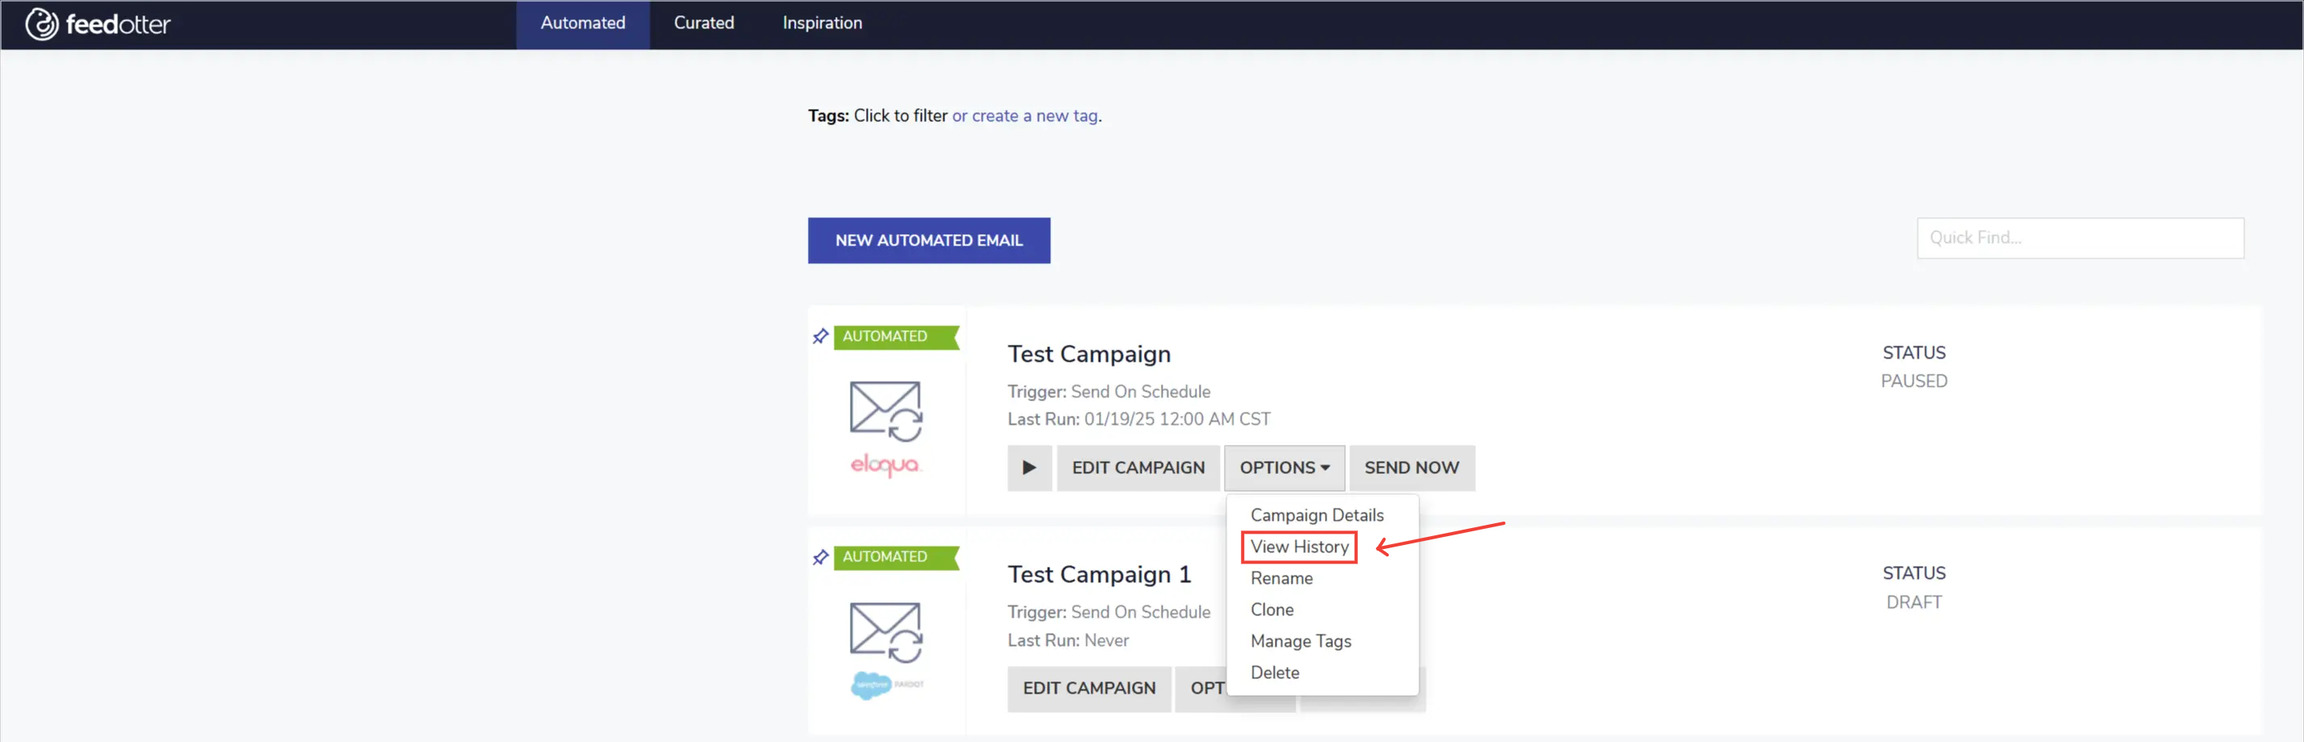This screenshot has width=2304, height=742.
Task: Click Test Campaign 1 envelope icon
Action: pyautogui.click(x=885, y=631)
